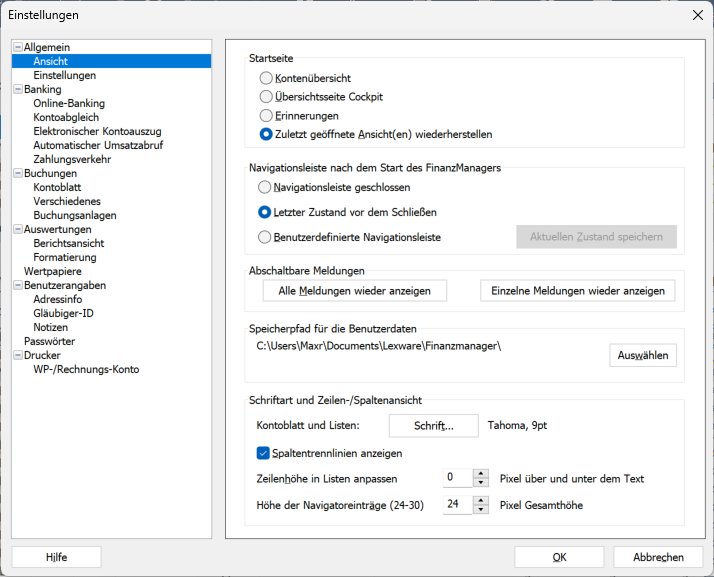Collapse the Auswertungen tree node
Image resolution: width=714 pixels, height=577 pixels.
click(x=17, y=229)
